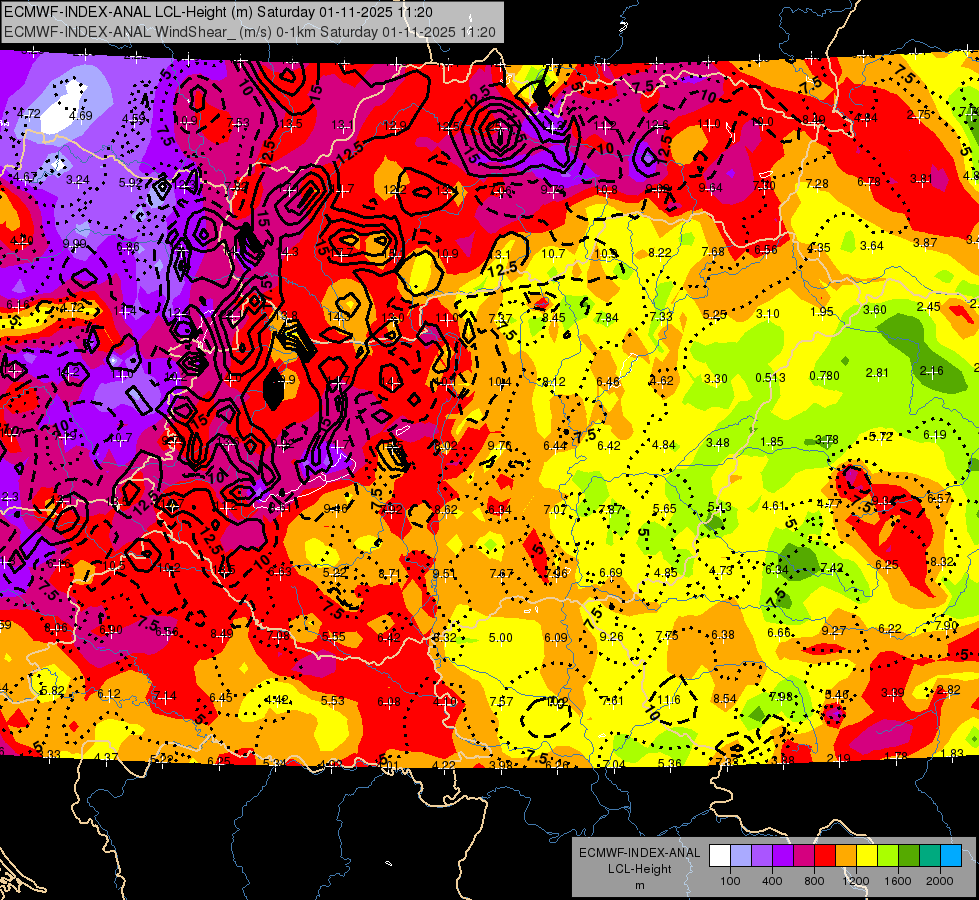
Task: Click the grid value 3.64
Action: pyautogui.click(x=872, y=245)
